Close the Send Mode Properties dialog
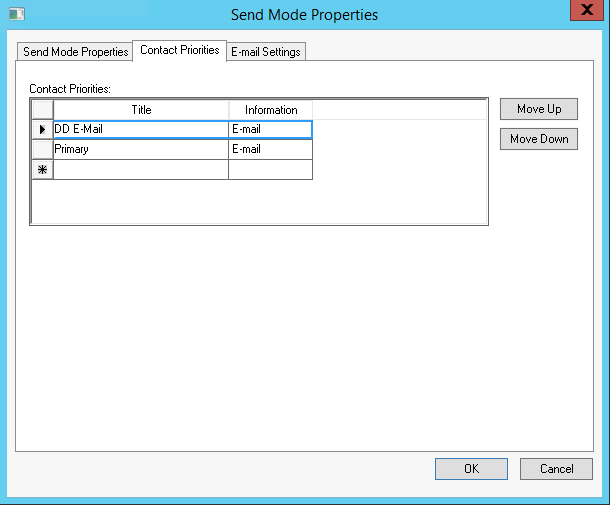The height and width of the screenshot is (505, 610). tap(585, 12)
